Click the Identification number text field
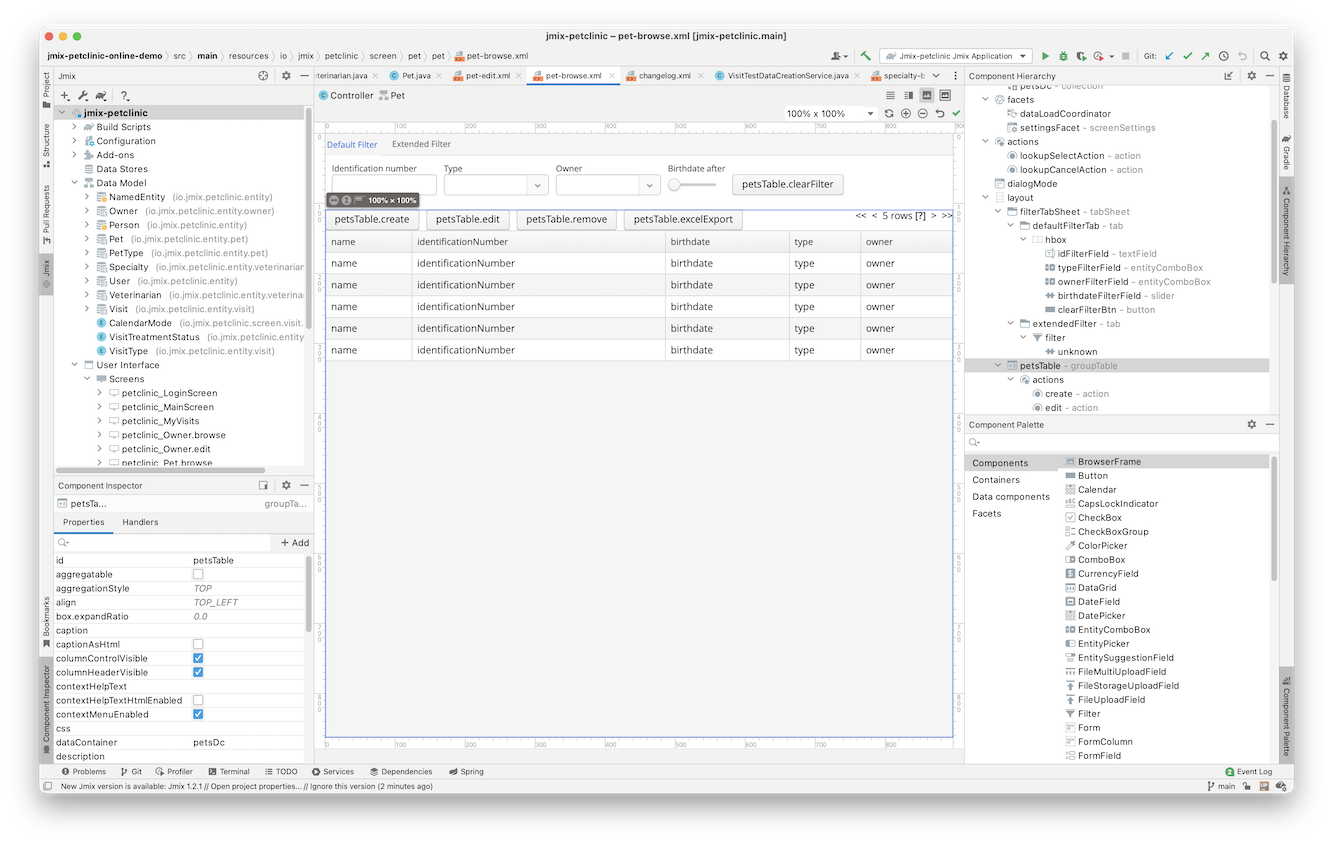The image size is (1333, 845). (384, 185)
